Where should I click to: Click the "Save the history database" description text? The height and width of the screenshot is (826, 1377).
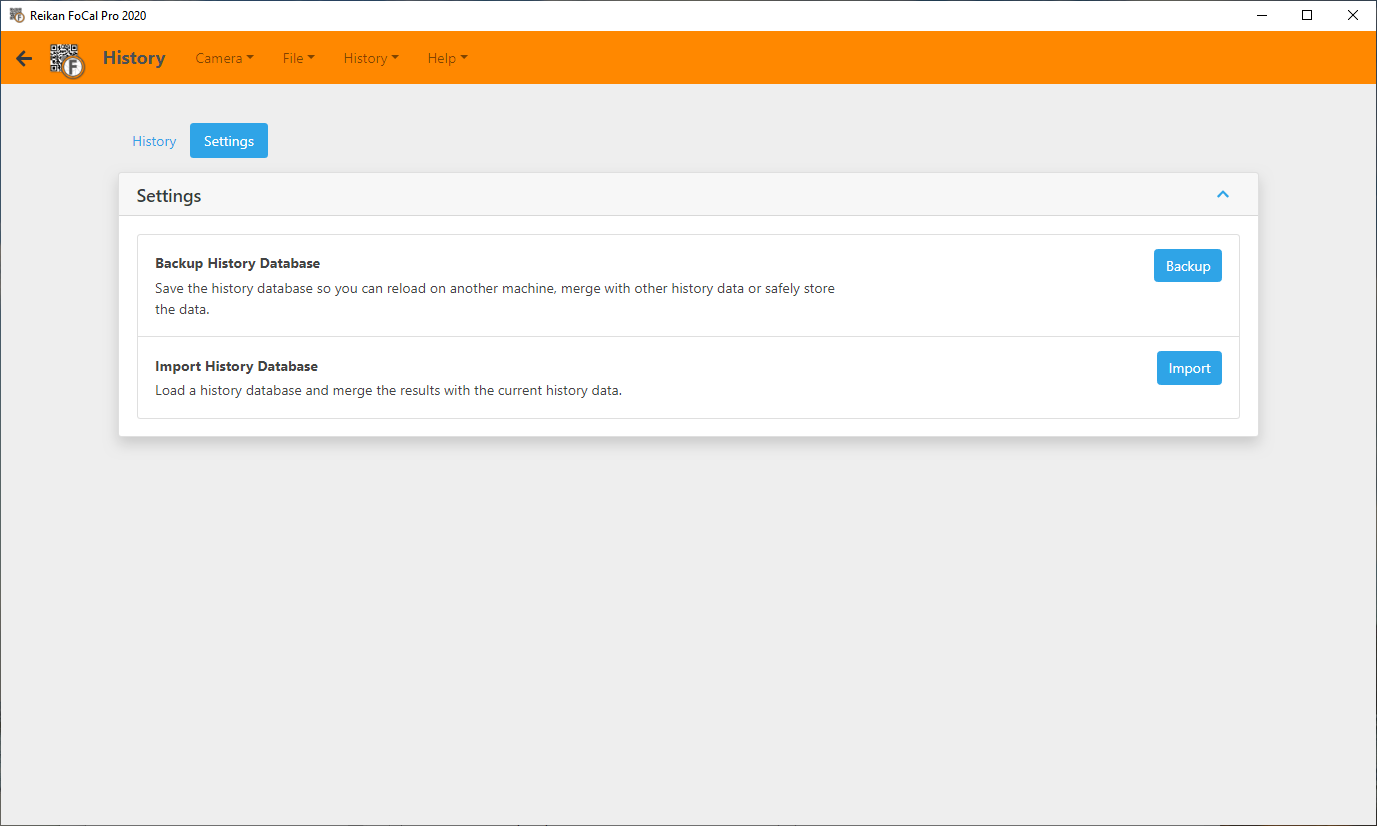495,299
